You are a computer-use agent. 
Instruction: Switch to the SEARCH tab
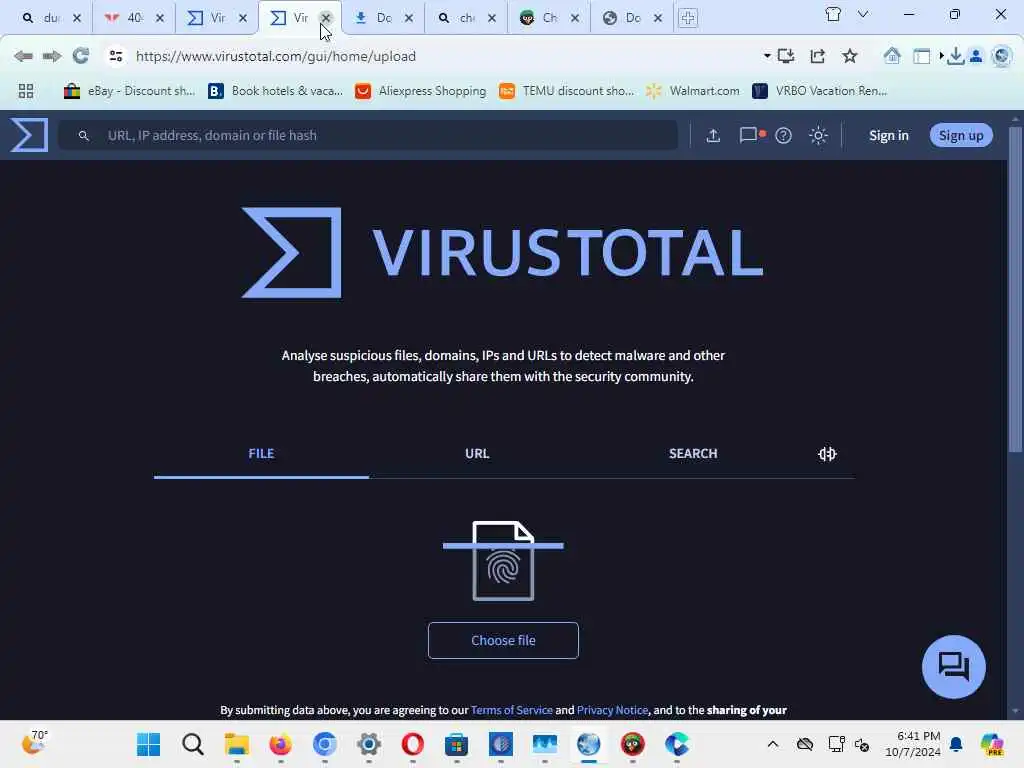(x=693, y=454)
